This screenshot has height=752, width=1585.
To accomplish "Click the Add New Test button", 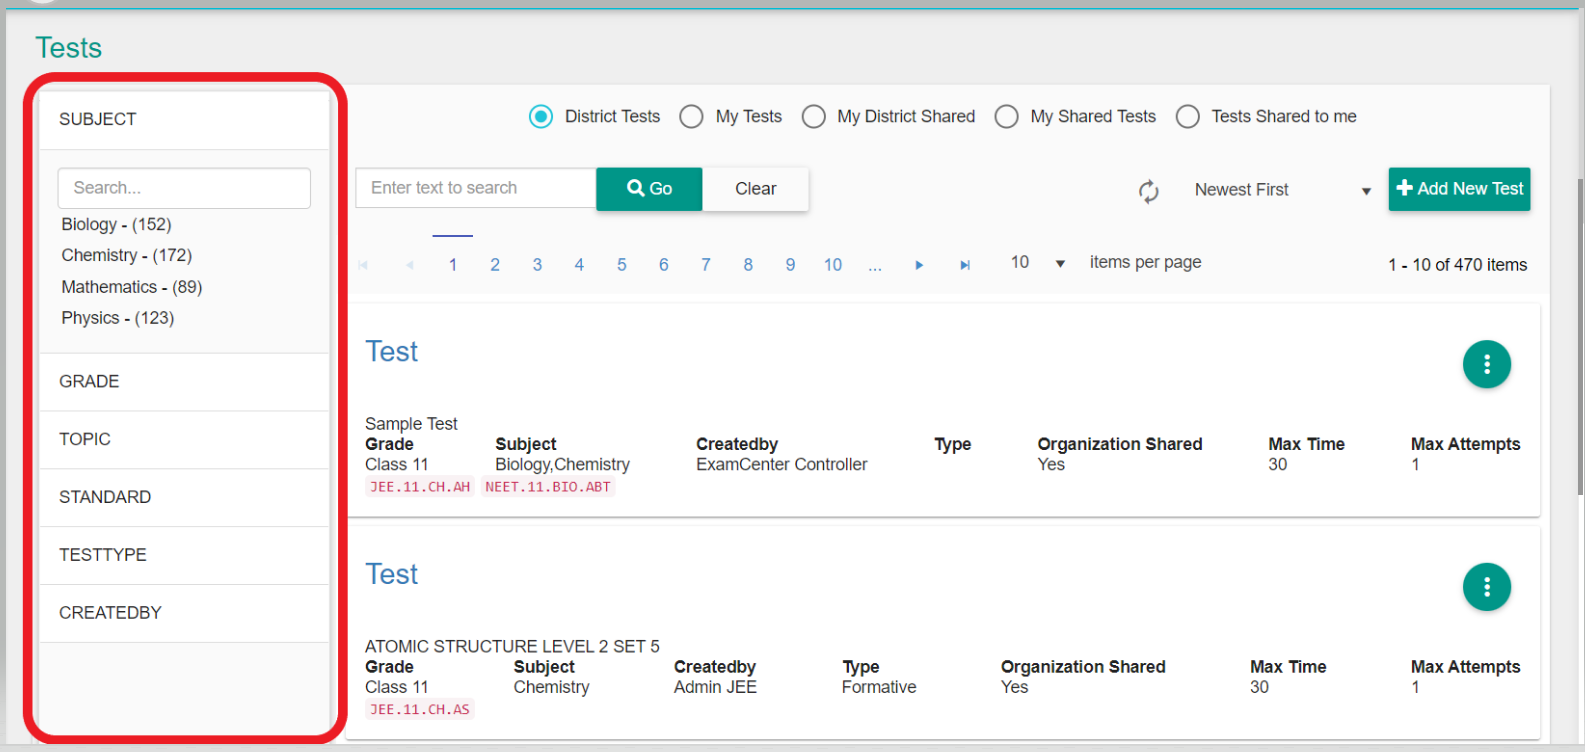I will click(x=1459, y=189).
